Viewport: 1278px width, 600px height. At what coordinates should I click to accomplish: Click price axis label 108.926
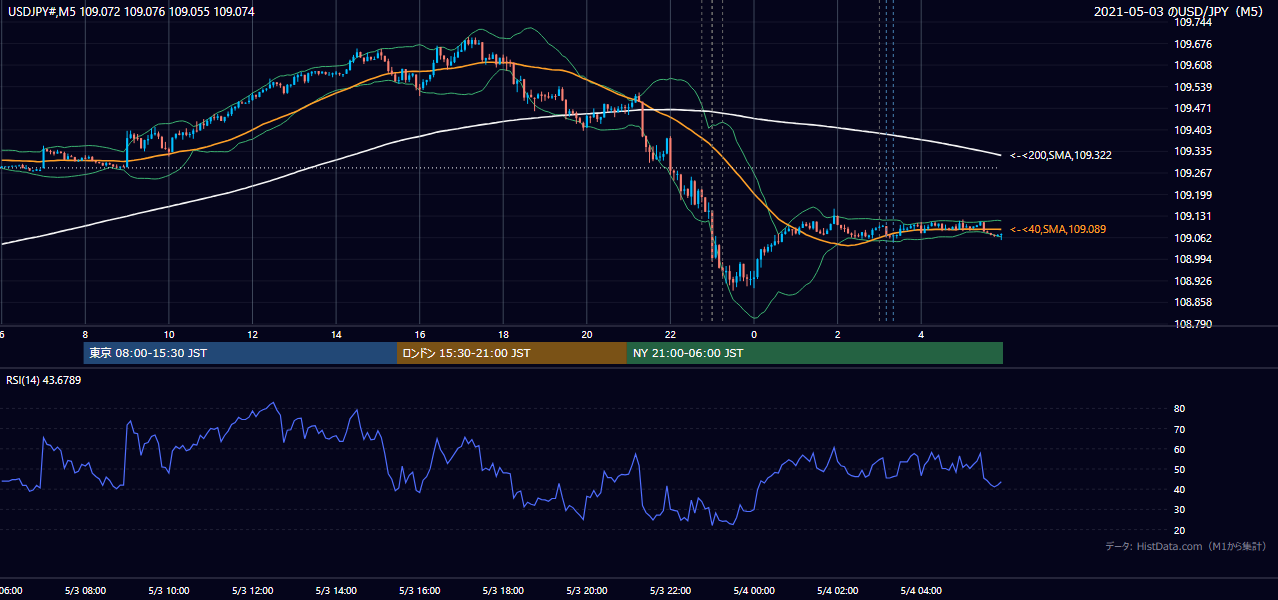pos(1193,282)
